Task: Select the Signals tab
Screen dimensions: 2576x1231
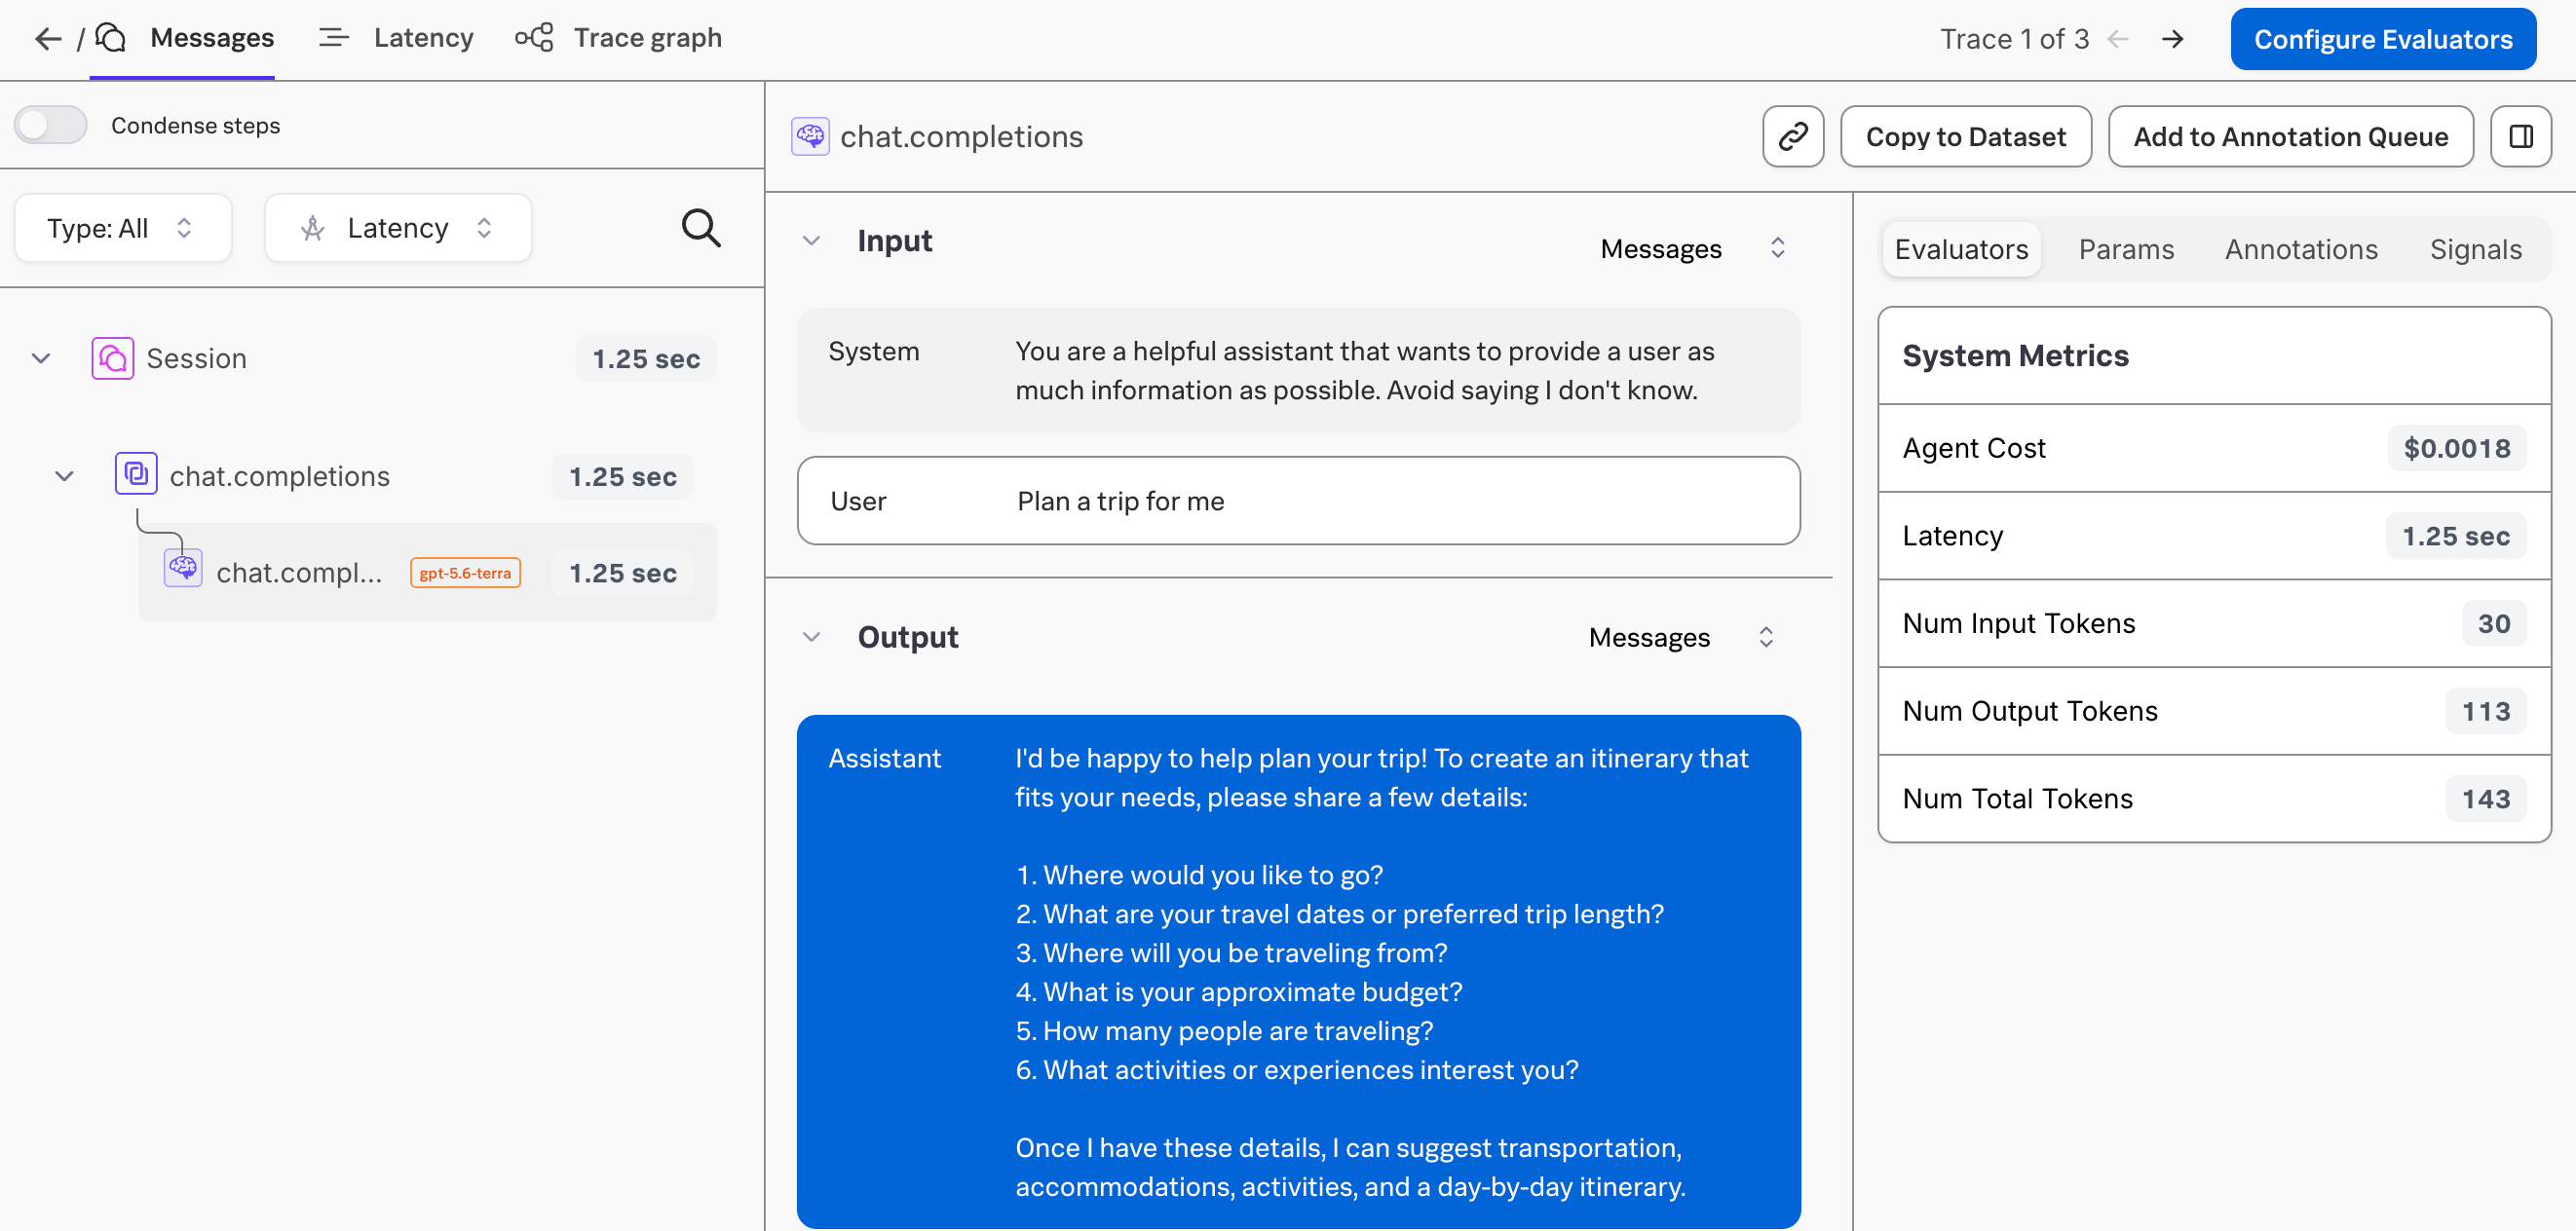Action: click(2475, 249)
